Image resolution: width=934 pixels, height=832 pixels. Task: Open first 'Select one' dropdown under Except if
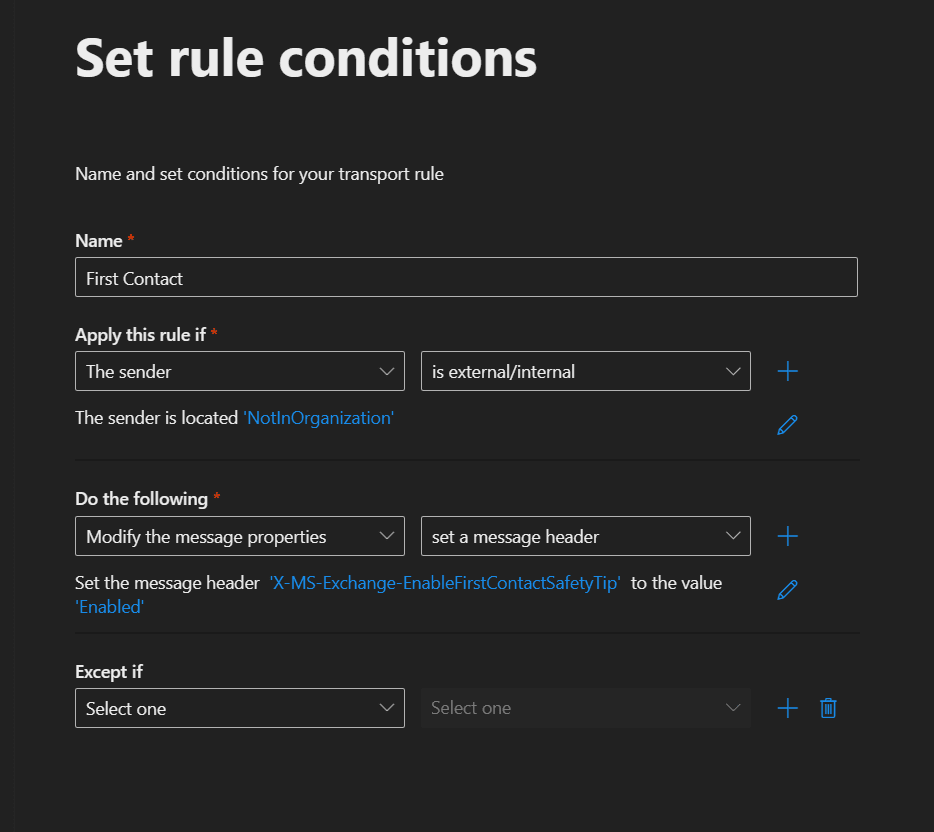click(x=239, y=708)
